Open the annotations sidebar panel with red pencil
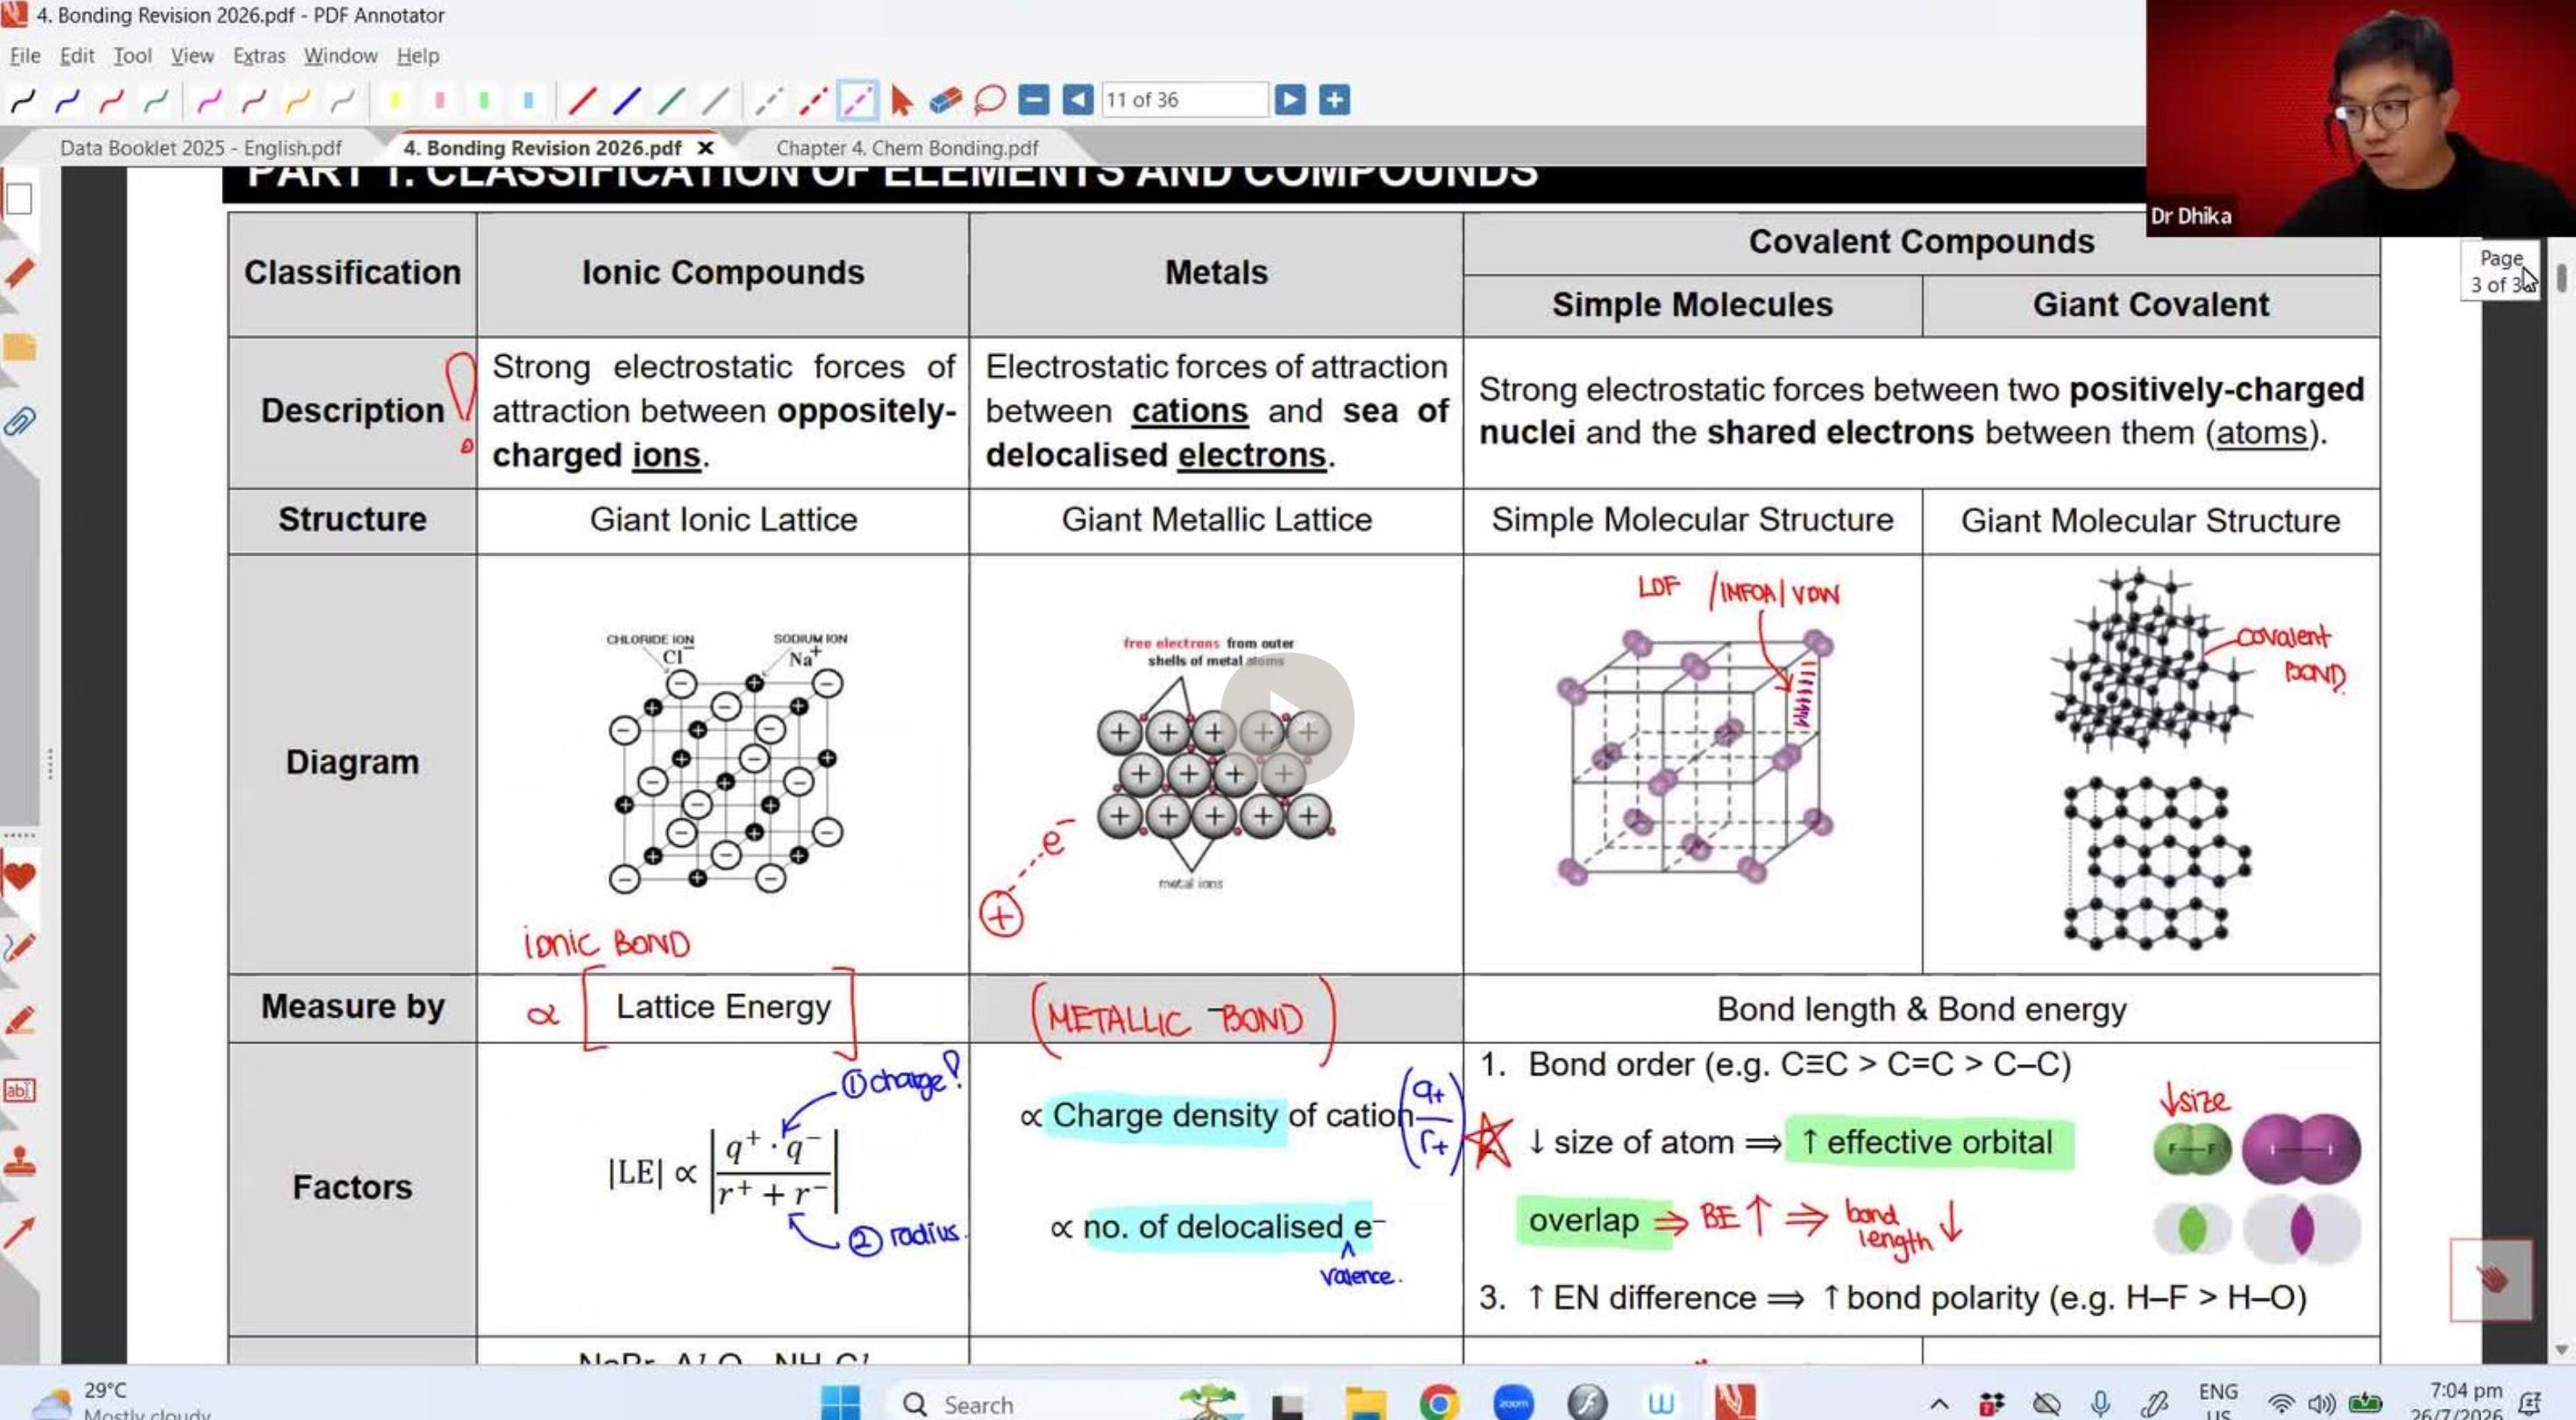2576x1420 pixels. [x=19, y=273]
